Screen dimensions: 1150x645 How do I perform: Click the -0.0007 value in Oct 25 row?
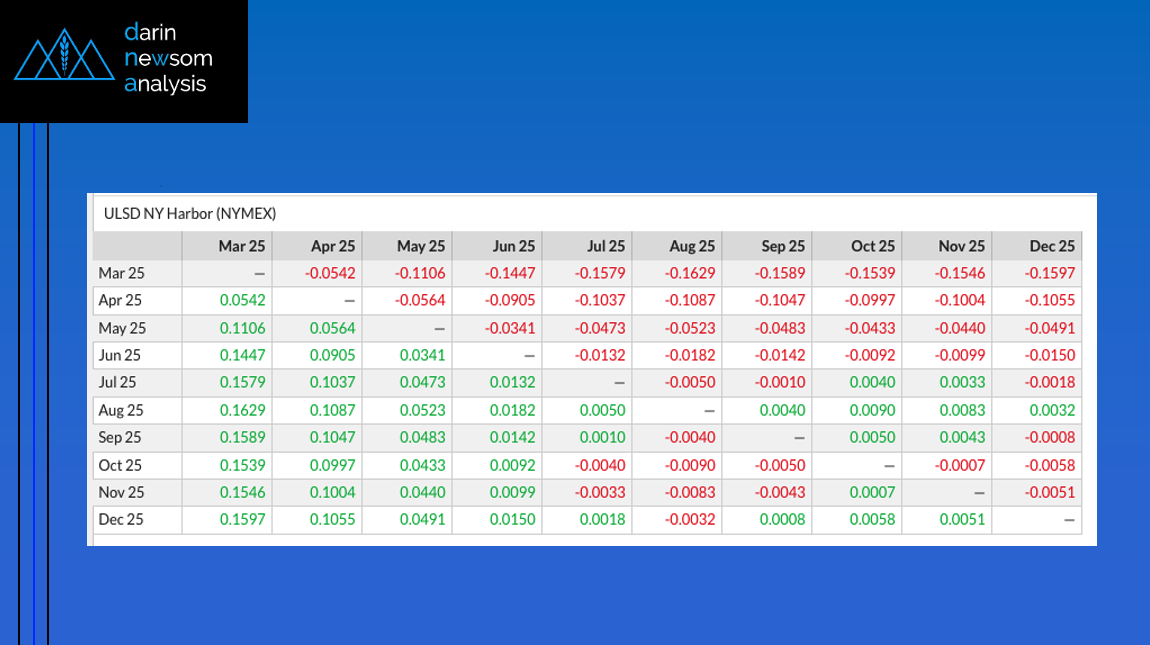click(x=961, y=465)
